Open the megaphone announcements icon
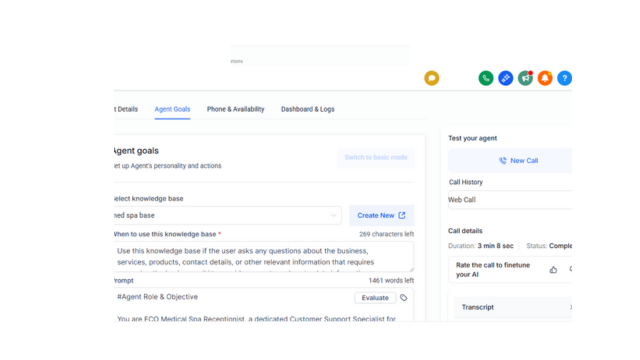Viewport: 640px width, 360px height. pos(525,78)
